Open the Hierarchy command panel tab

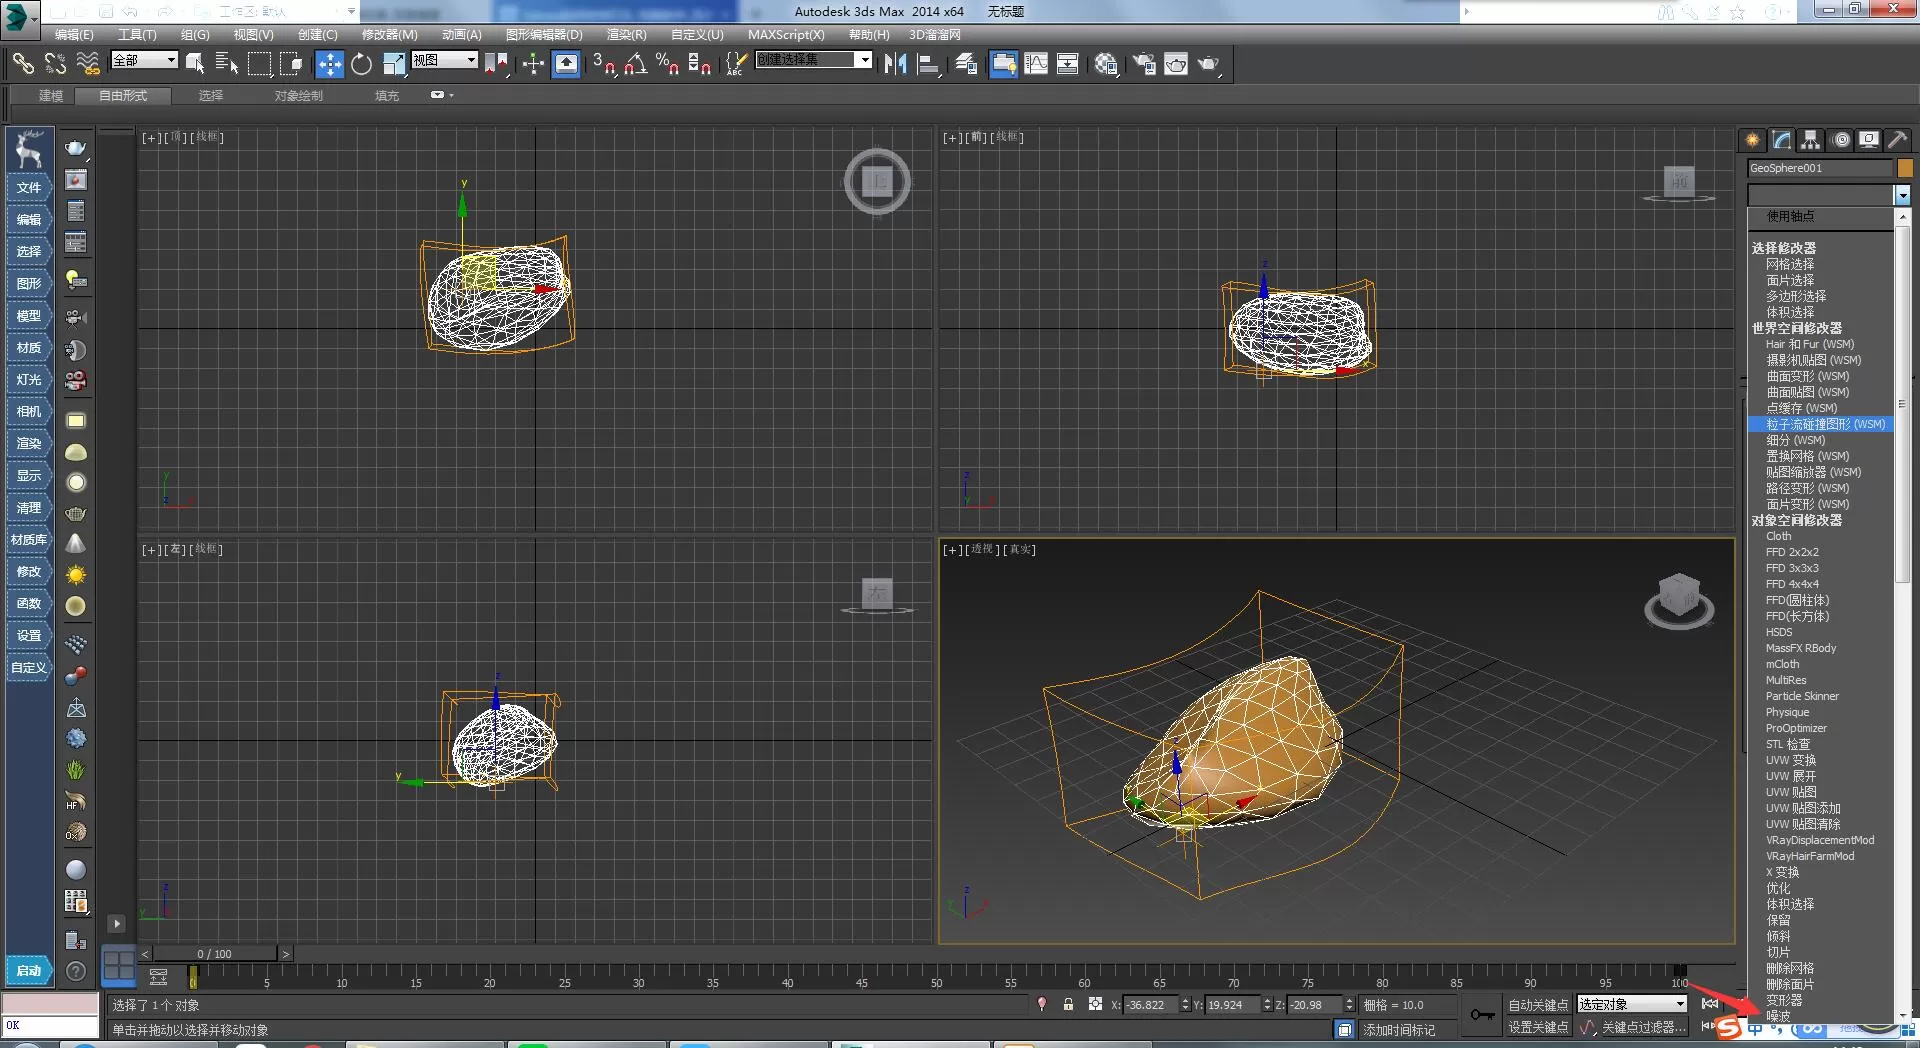click(1811, 140)
